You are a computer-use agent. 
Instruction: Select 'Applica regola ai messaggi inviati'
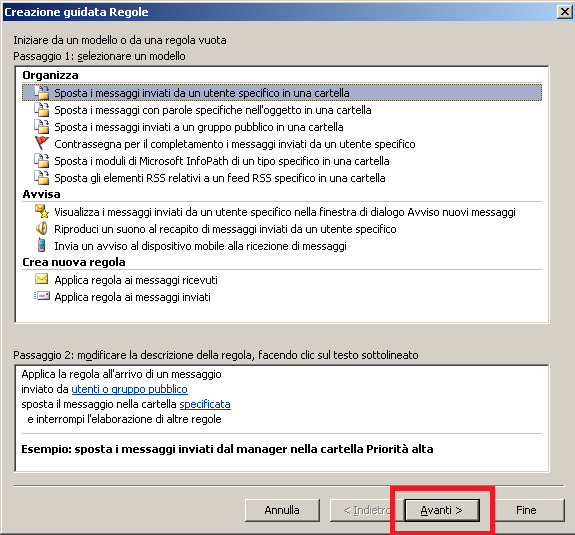[x=132, y=297]
